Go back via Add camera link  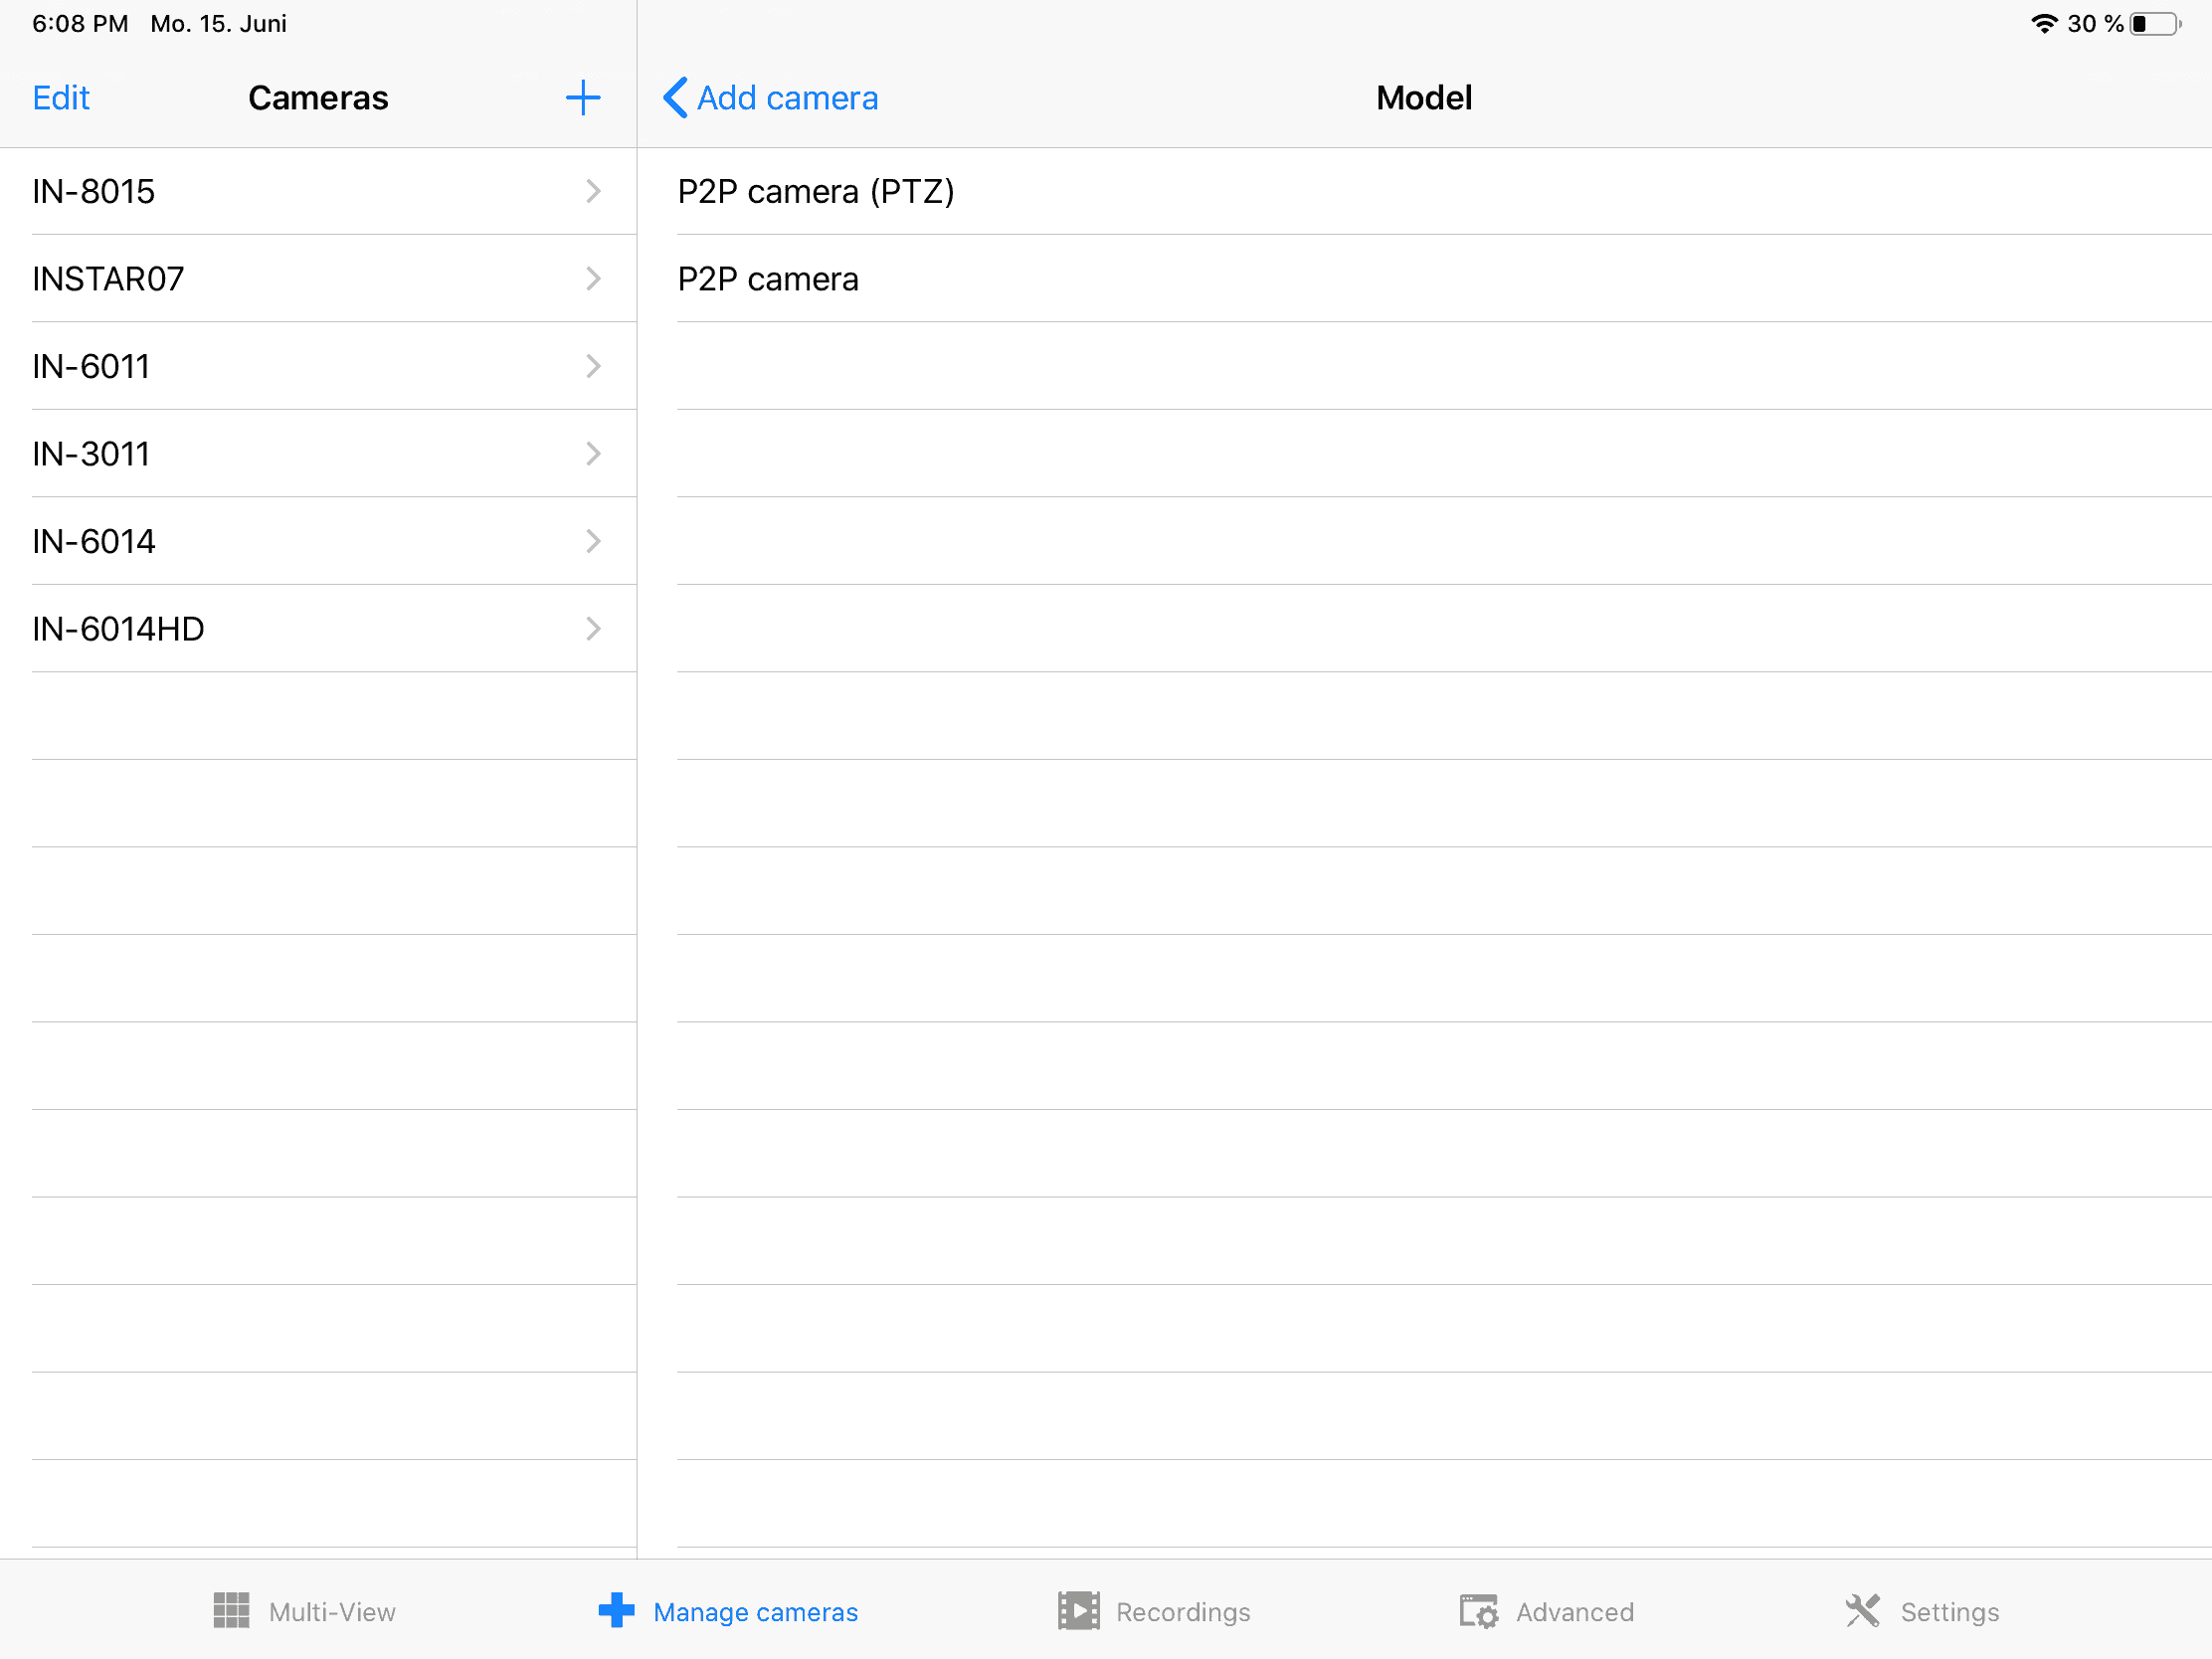point(787,98)
